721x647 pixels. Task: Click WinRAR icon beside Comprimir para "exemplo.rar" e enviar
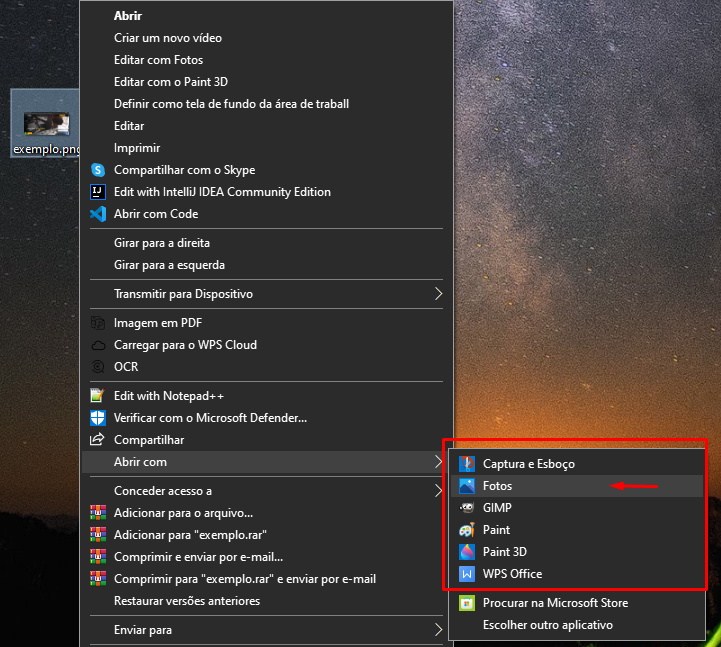[98, 578]
